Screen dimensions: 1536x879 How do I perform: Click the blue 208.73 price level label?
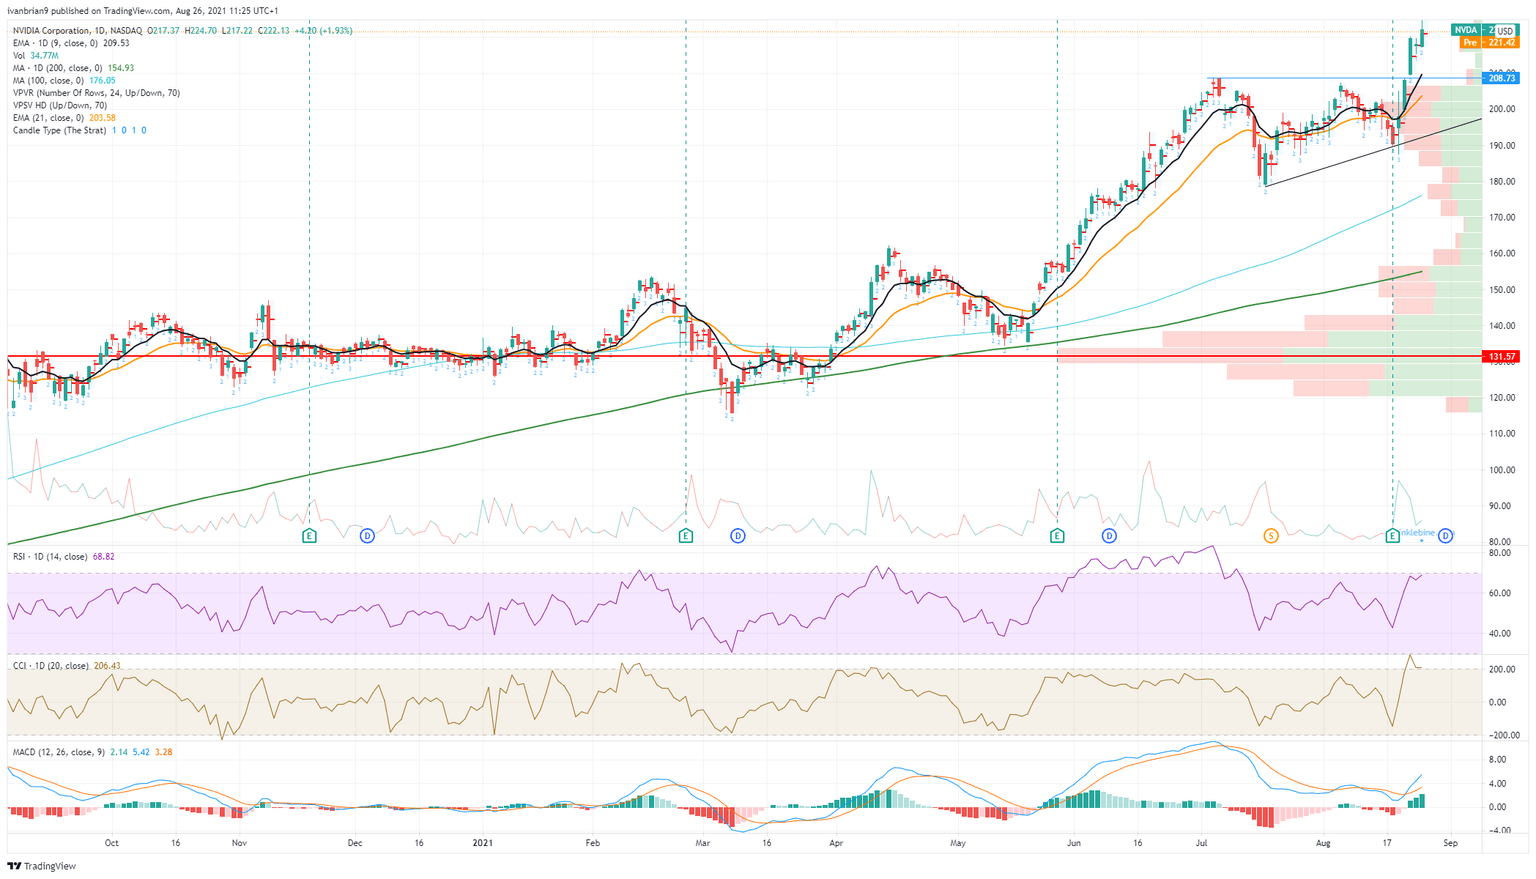(1501, 78)
